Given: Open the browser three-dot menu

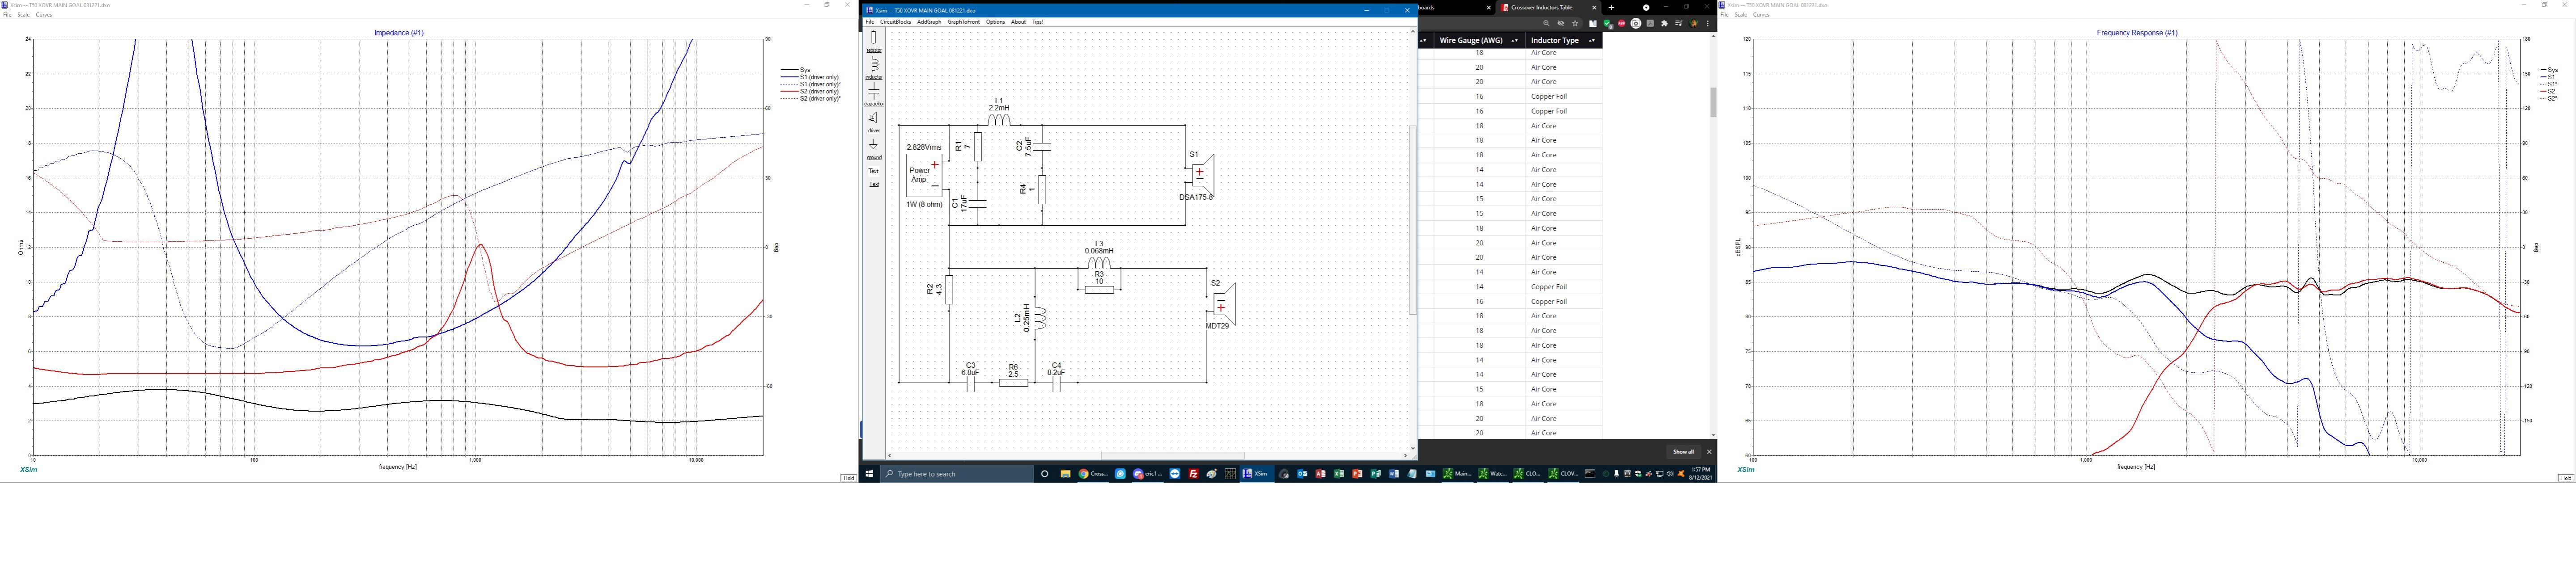Looking at the screenshot, I should click(x=1707, y=23).
